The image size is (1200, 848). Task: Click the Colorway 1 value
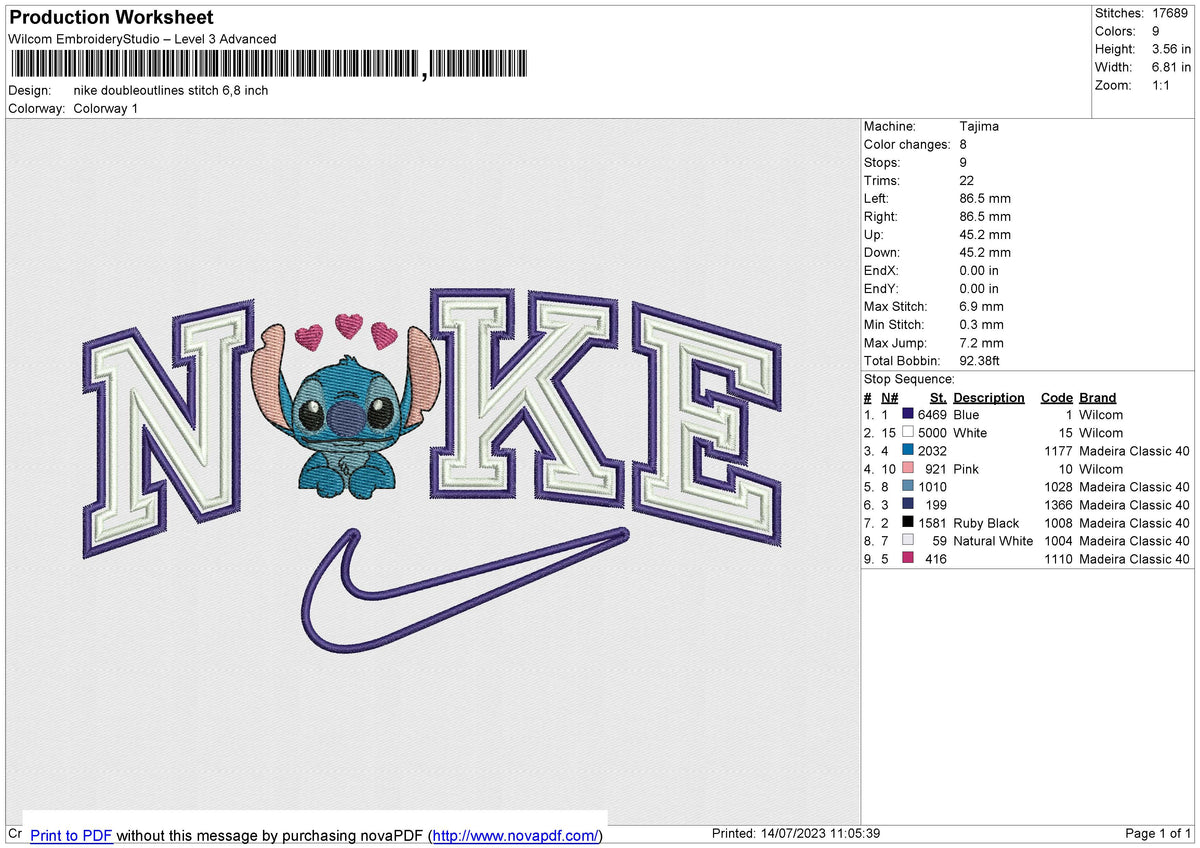point(106,109)
